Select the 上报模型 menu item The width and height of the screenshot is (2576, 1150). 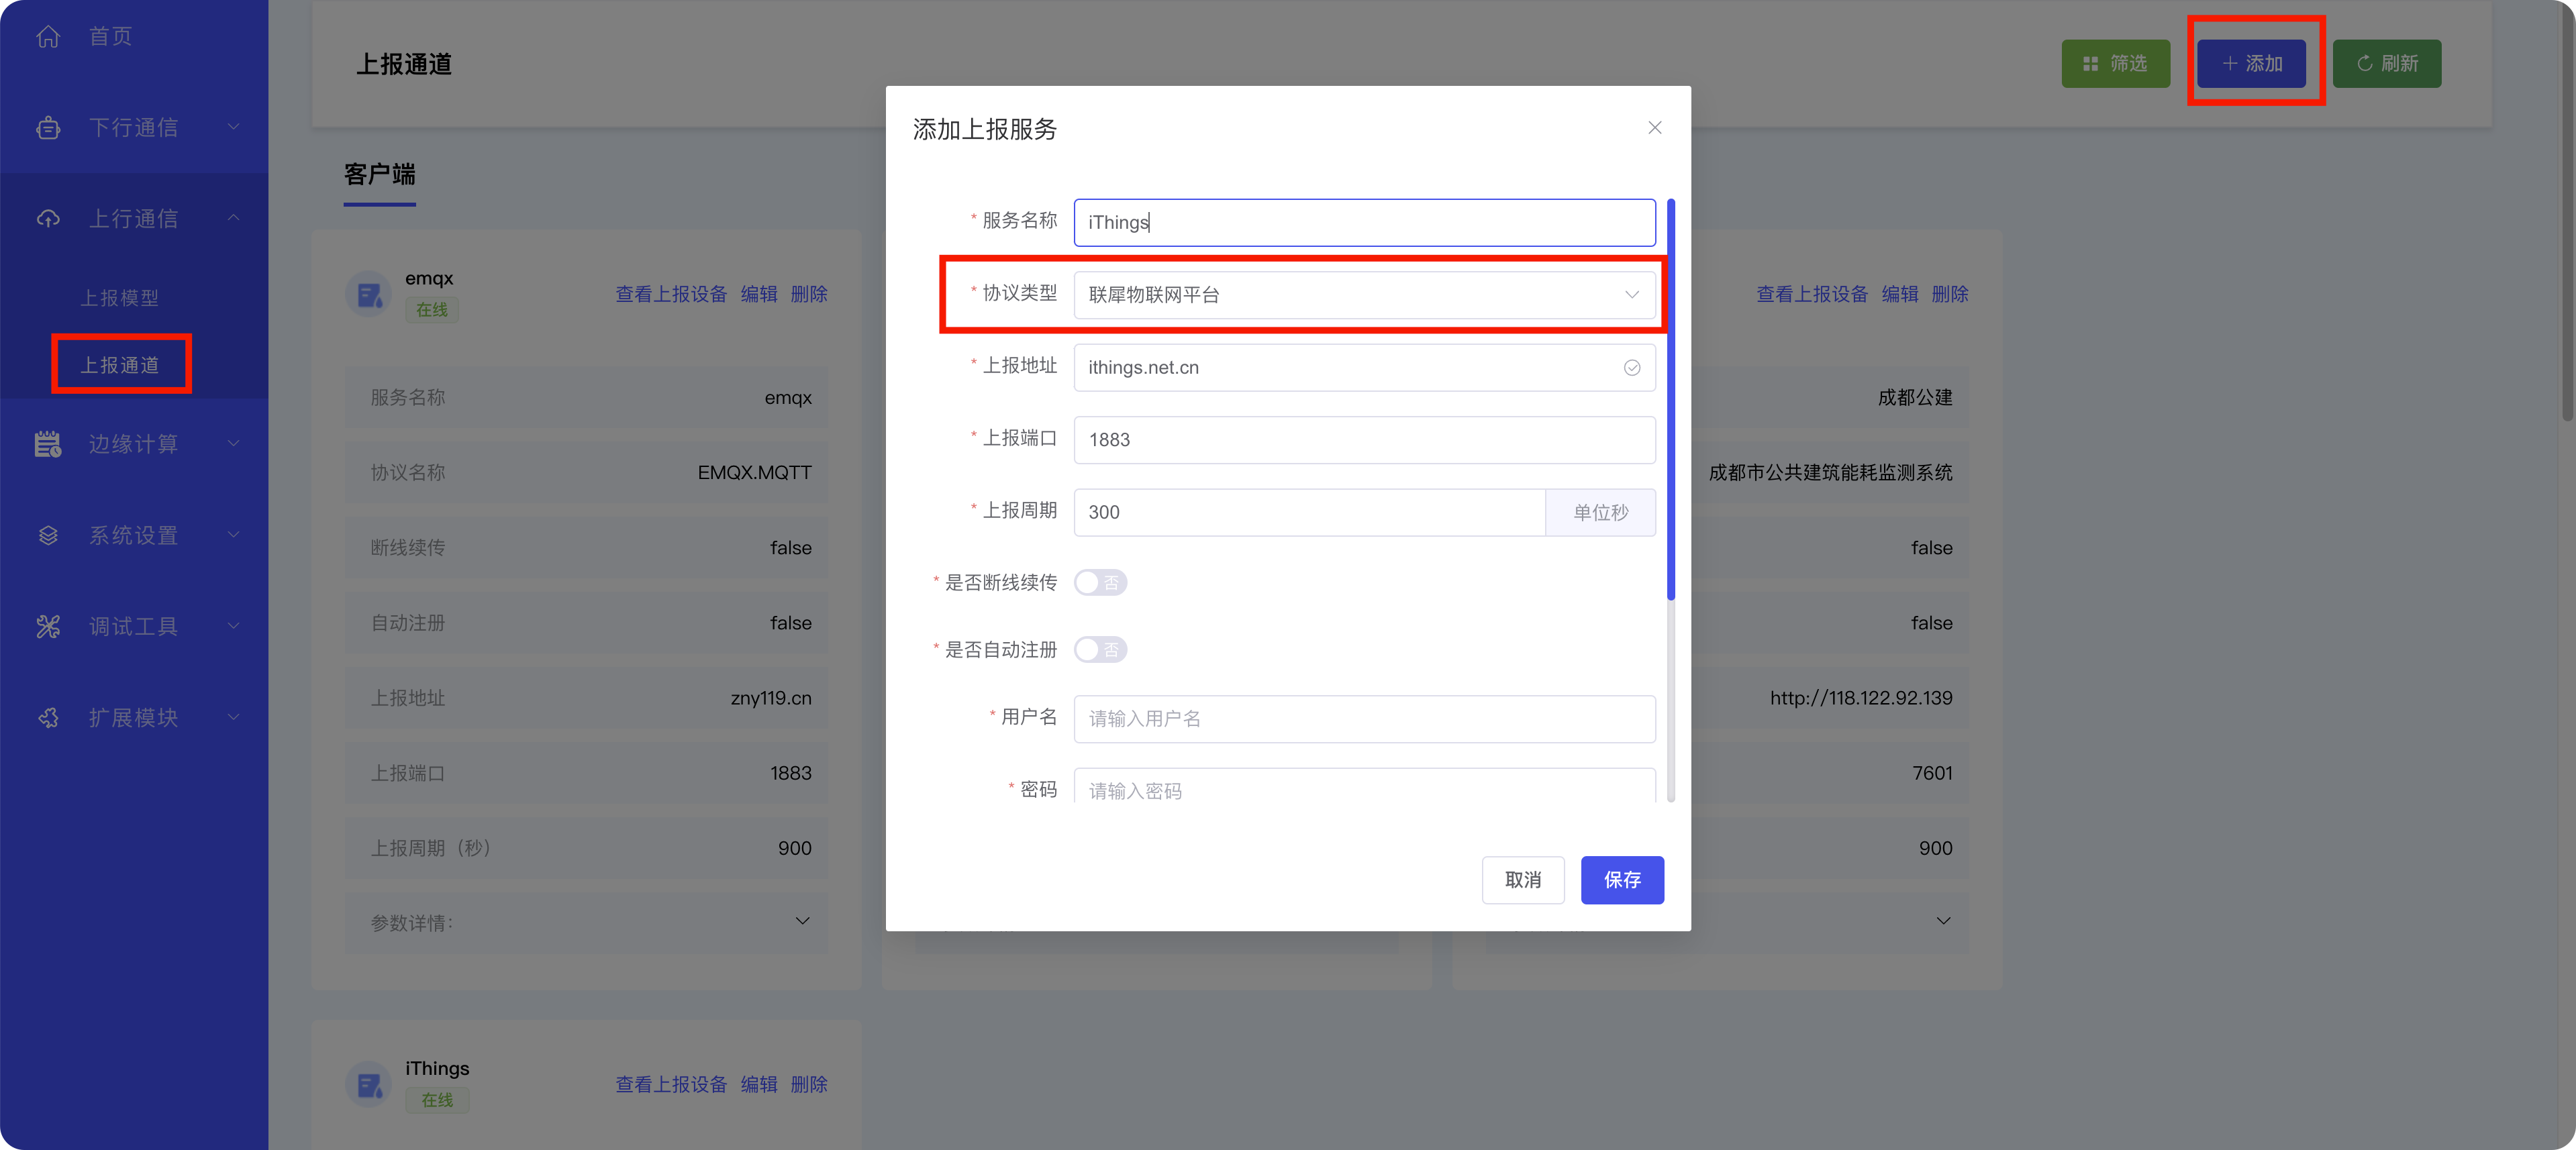point(119,298)
